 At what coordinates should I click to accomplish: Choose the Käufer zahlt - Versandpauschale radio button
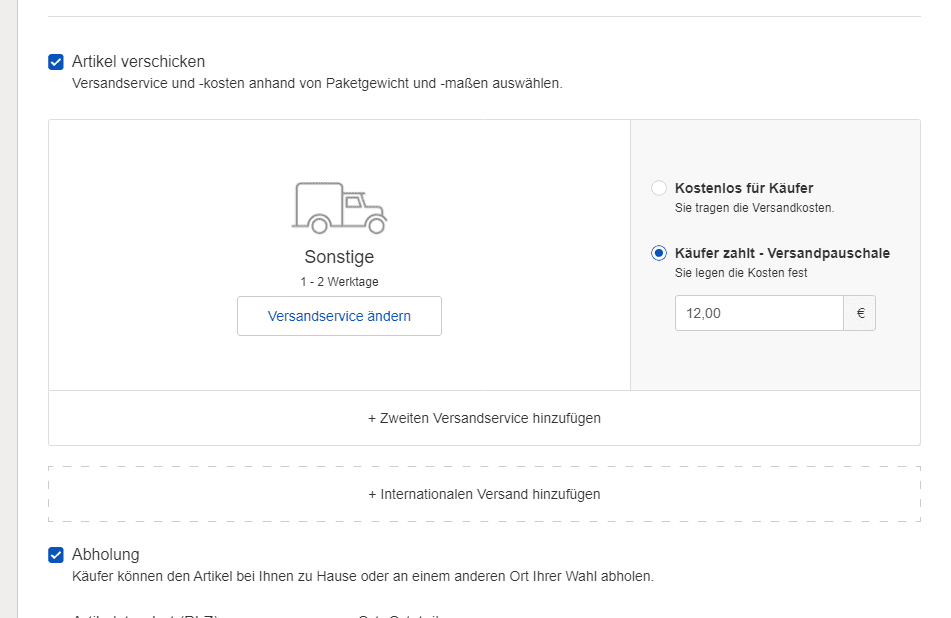click(x=659, y=253)
